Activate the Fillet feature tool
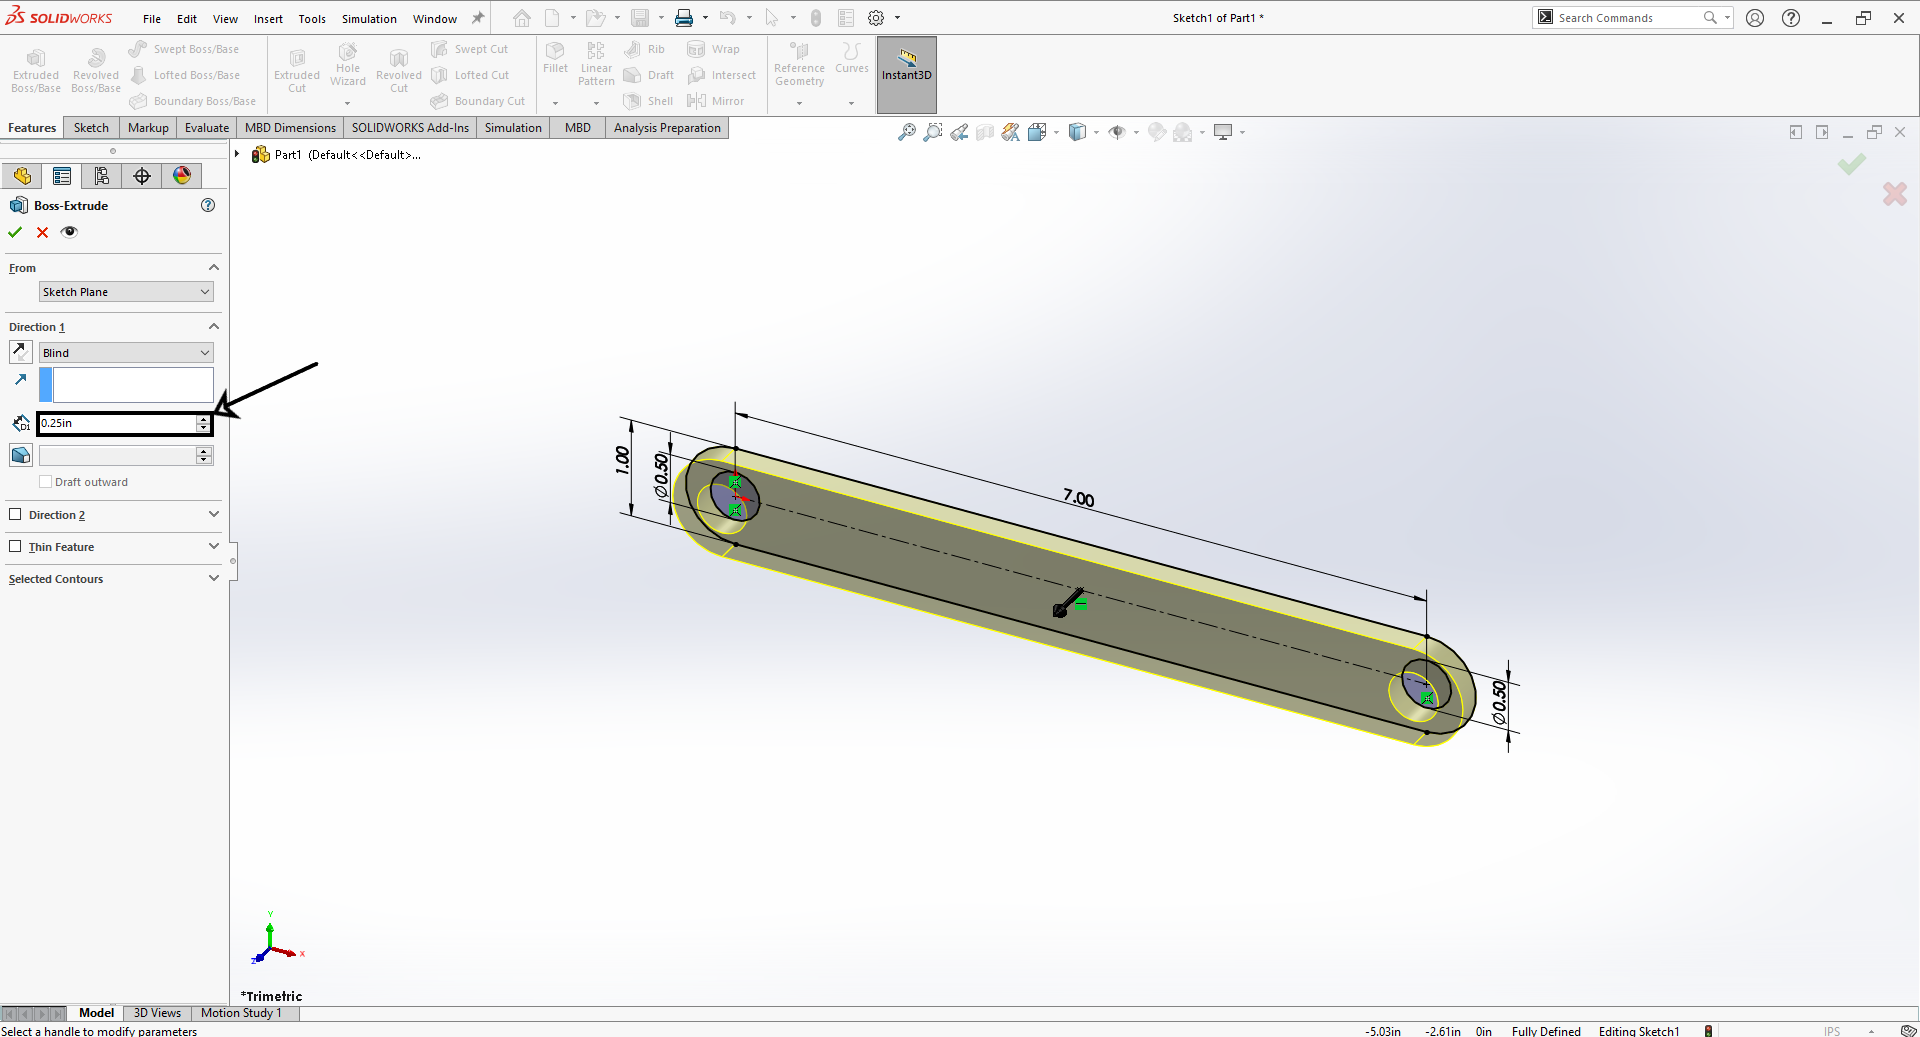Viewport: 1920px width, 1037px height. (555, 60)
